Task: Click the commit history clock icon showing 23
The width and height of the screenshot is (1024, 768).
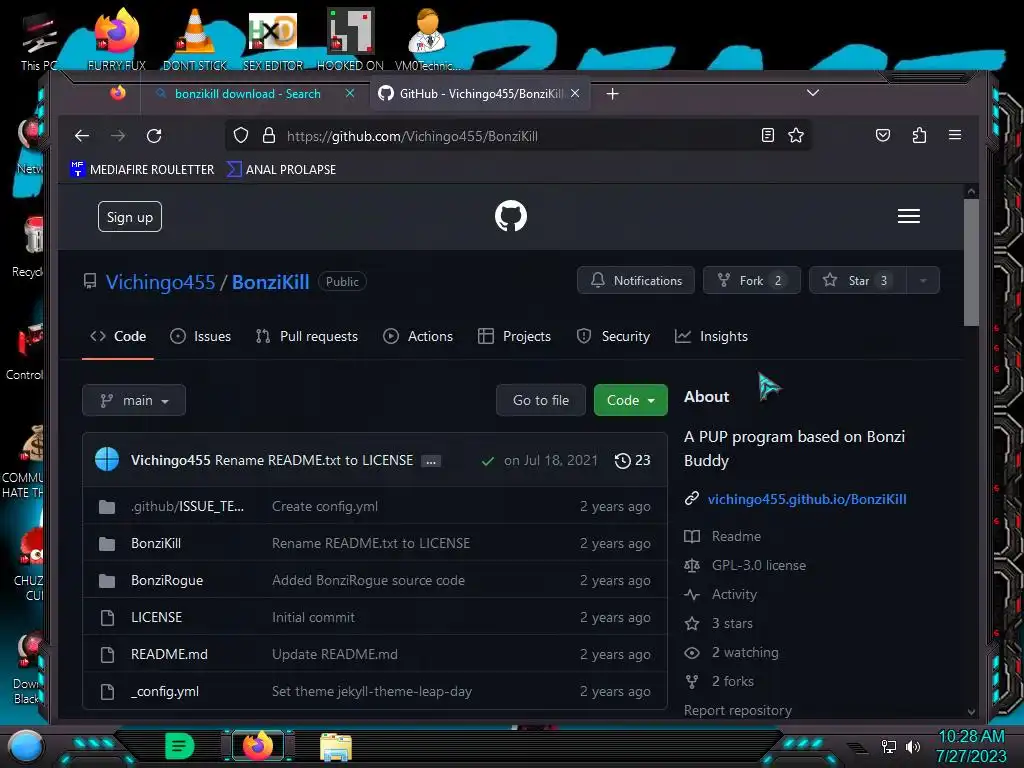Action: tap(632, 460)
